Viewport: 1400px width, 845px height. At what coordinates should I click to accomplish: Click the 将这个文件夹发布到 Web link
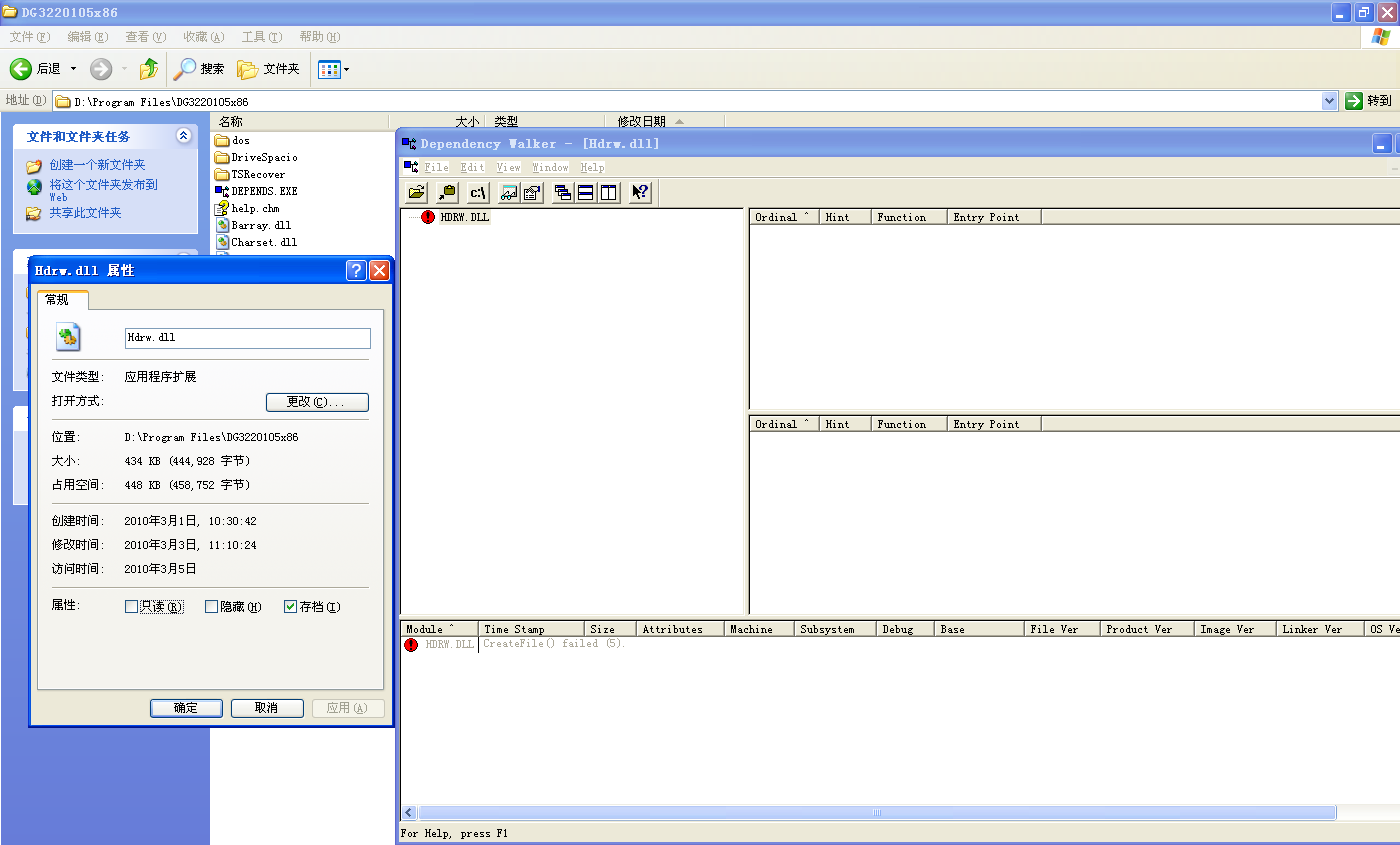(x=103, y=190)
